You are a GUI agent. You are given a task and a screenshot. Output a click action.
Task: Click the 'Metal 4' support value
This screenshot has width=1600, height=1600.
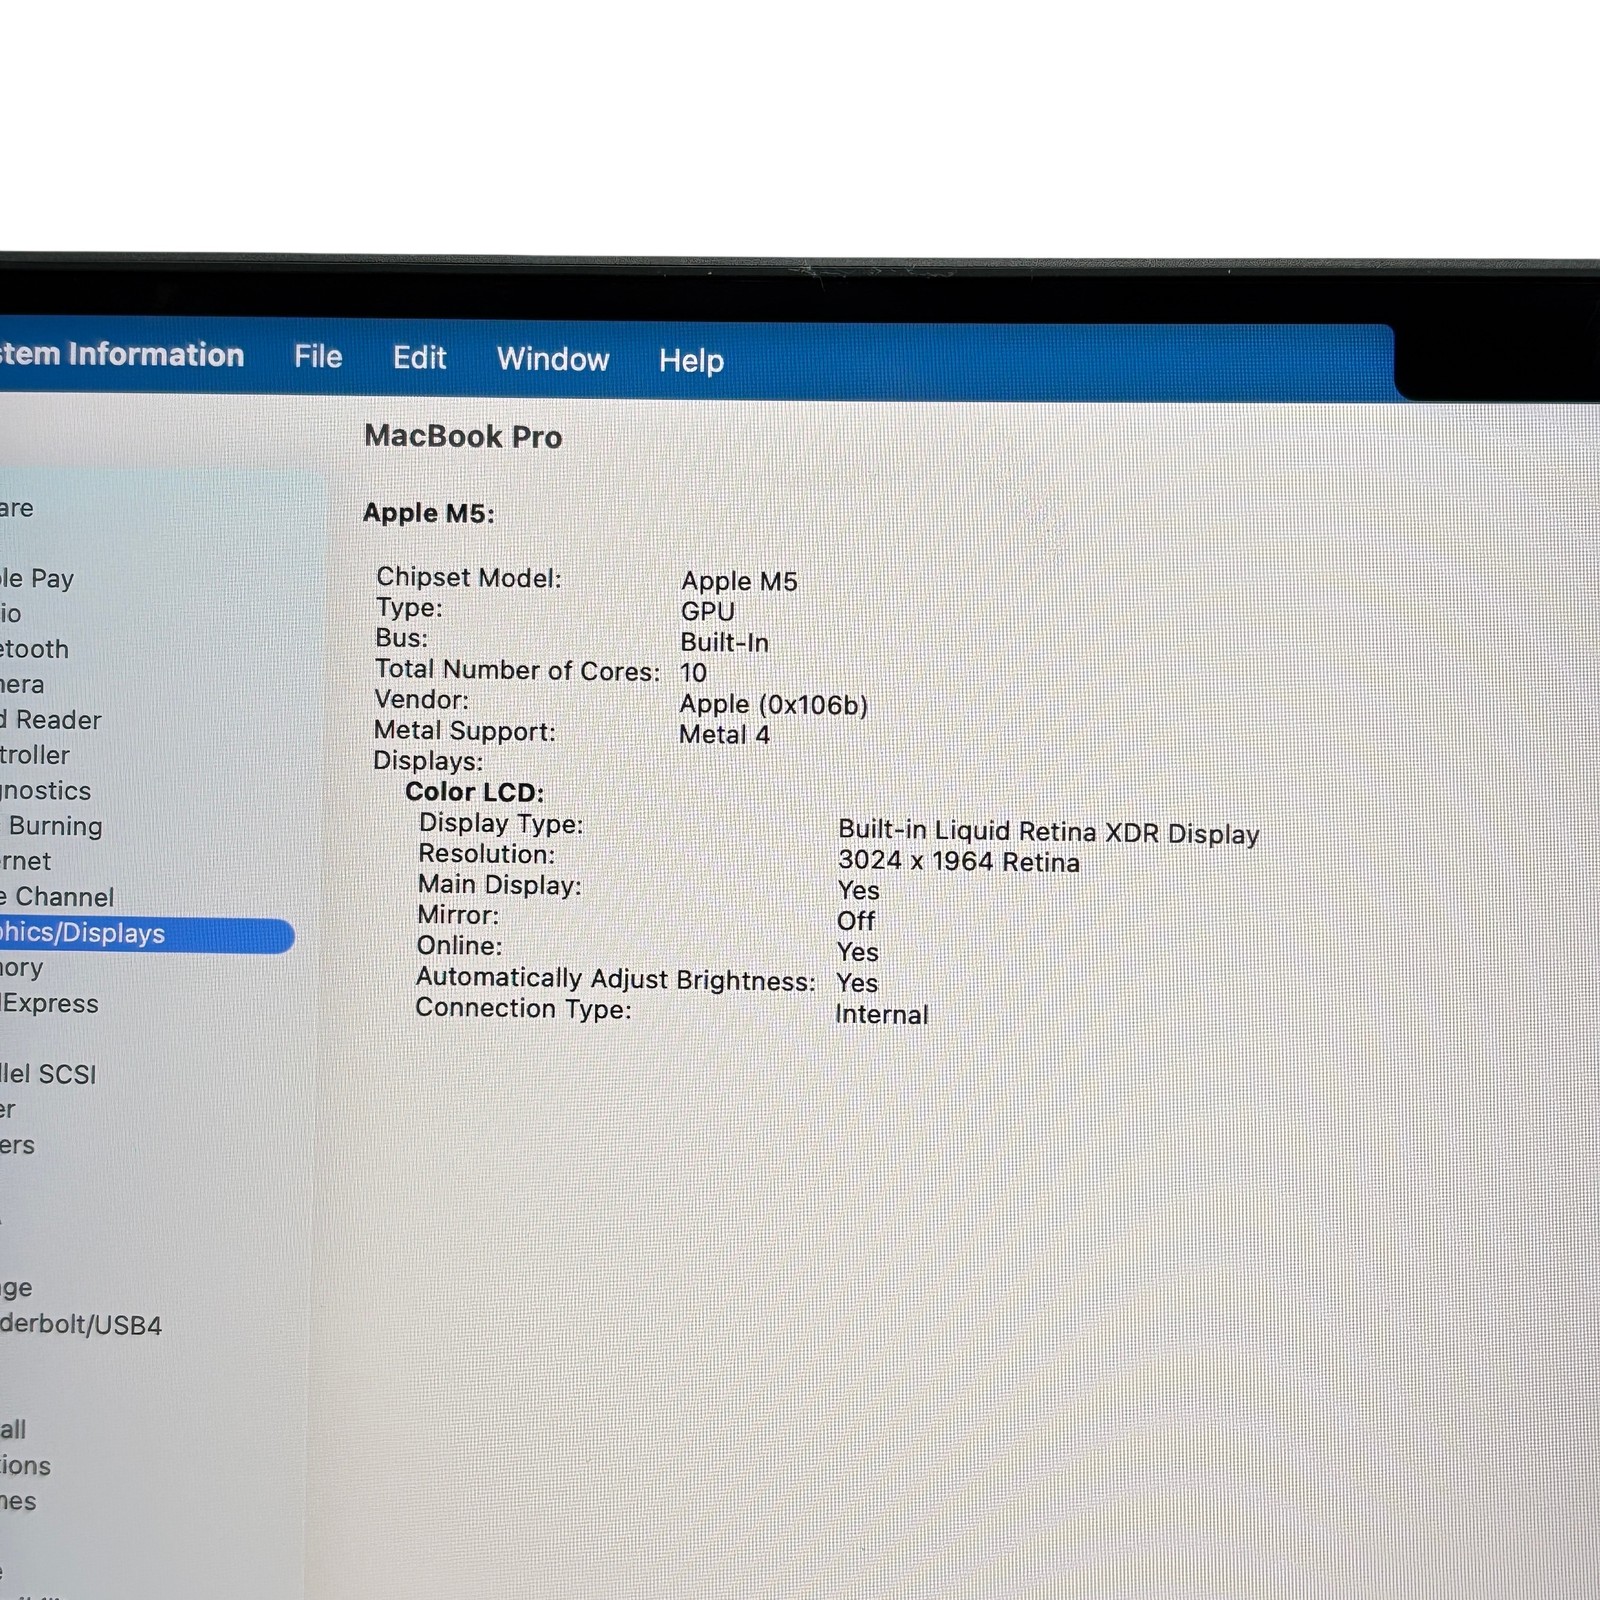point(724,735)
